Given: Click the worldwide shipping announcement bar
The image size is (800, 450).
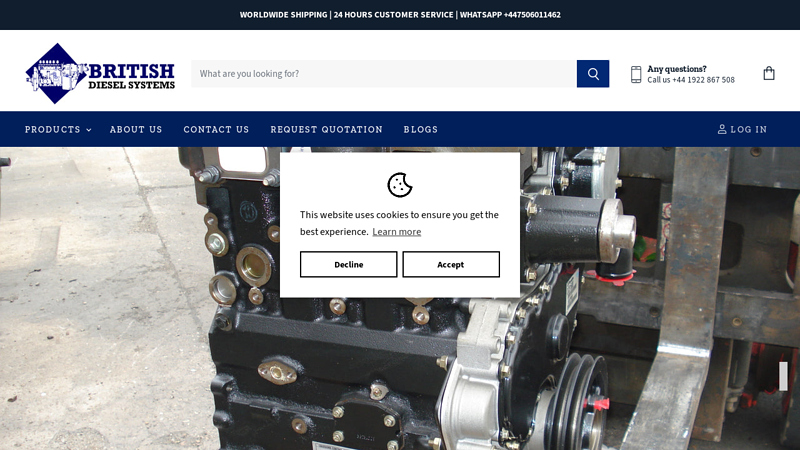Looking at the screenshot, I should 400,15.
